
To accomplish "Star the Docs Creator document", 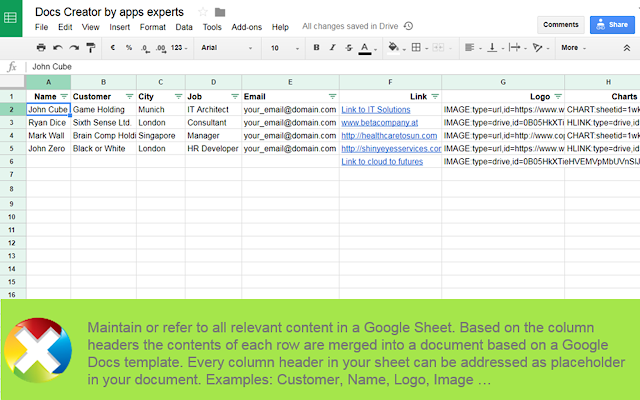I will click(202, 12).
